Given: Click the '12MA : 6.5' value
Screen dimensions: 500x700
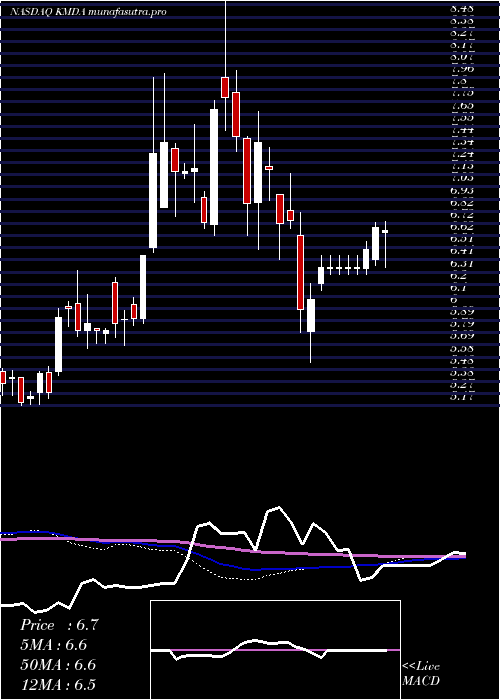Looking at the screenshot, I should (58, 685).
